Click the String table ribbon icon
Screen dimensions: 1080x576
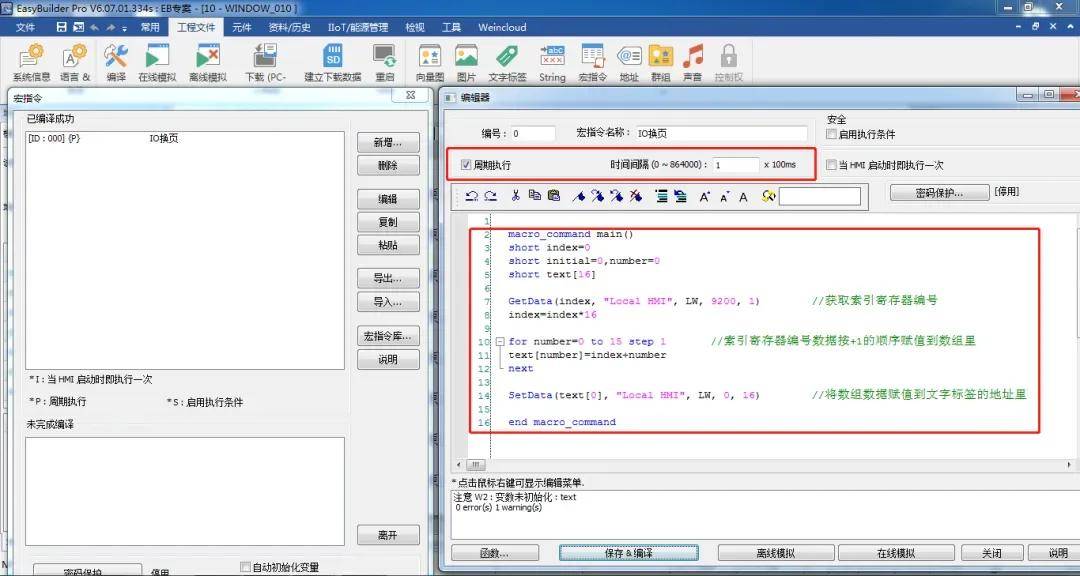[552, 61]
